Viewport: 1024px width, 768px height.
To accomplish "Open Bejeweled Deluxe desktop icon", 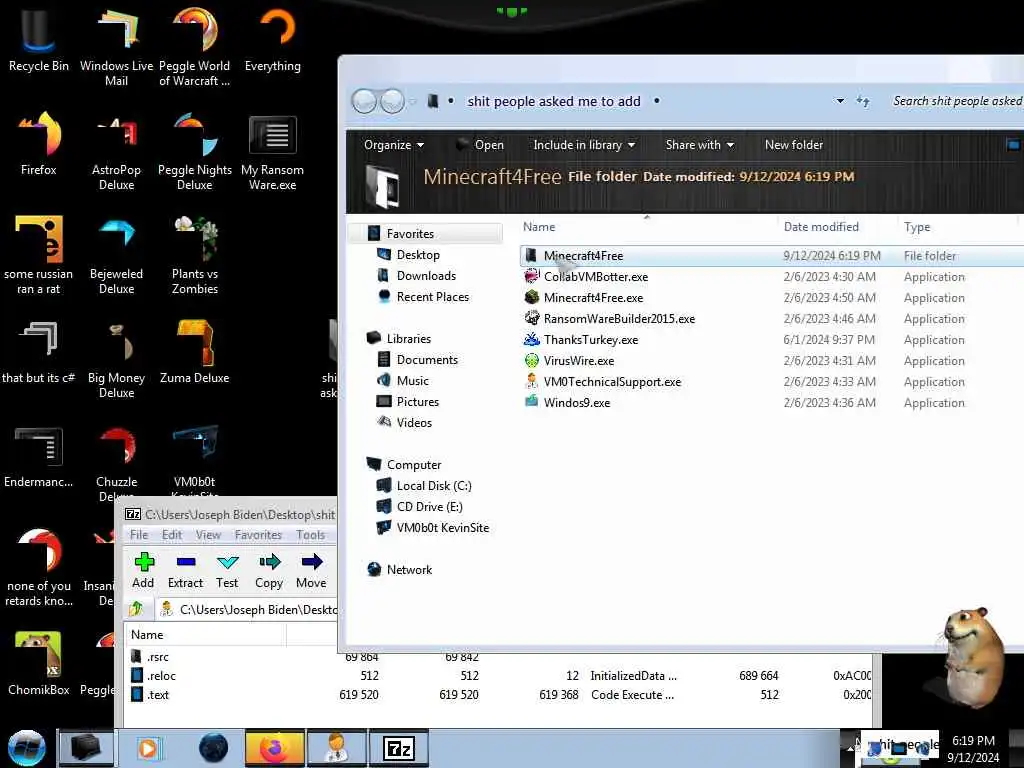I will [116, 255].
